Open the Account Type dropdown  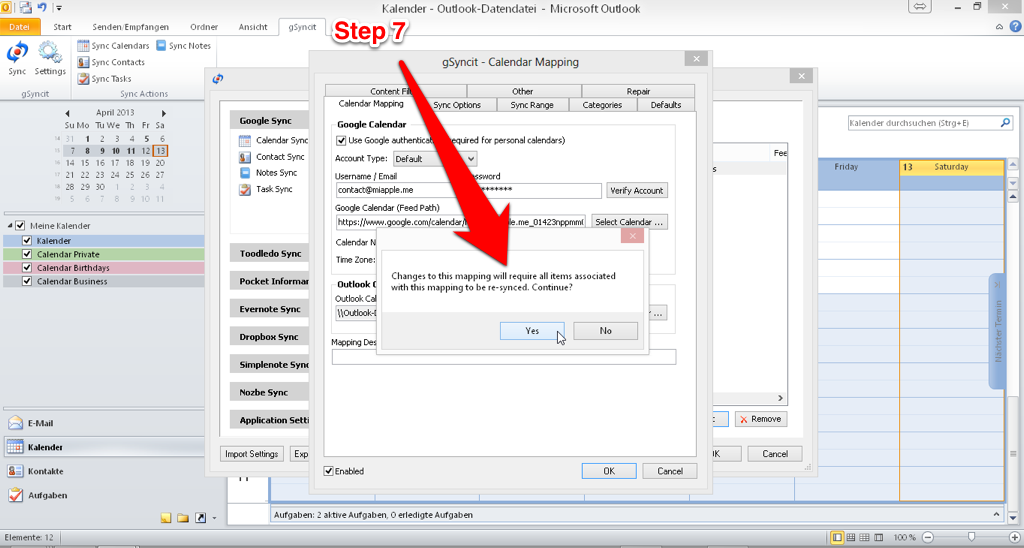point(434,159)
